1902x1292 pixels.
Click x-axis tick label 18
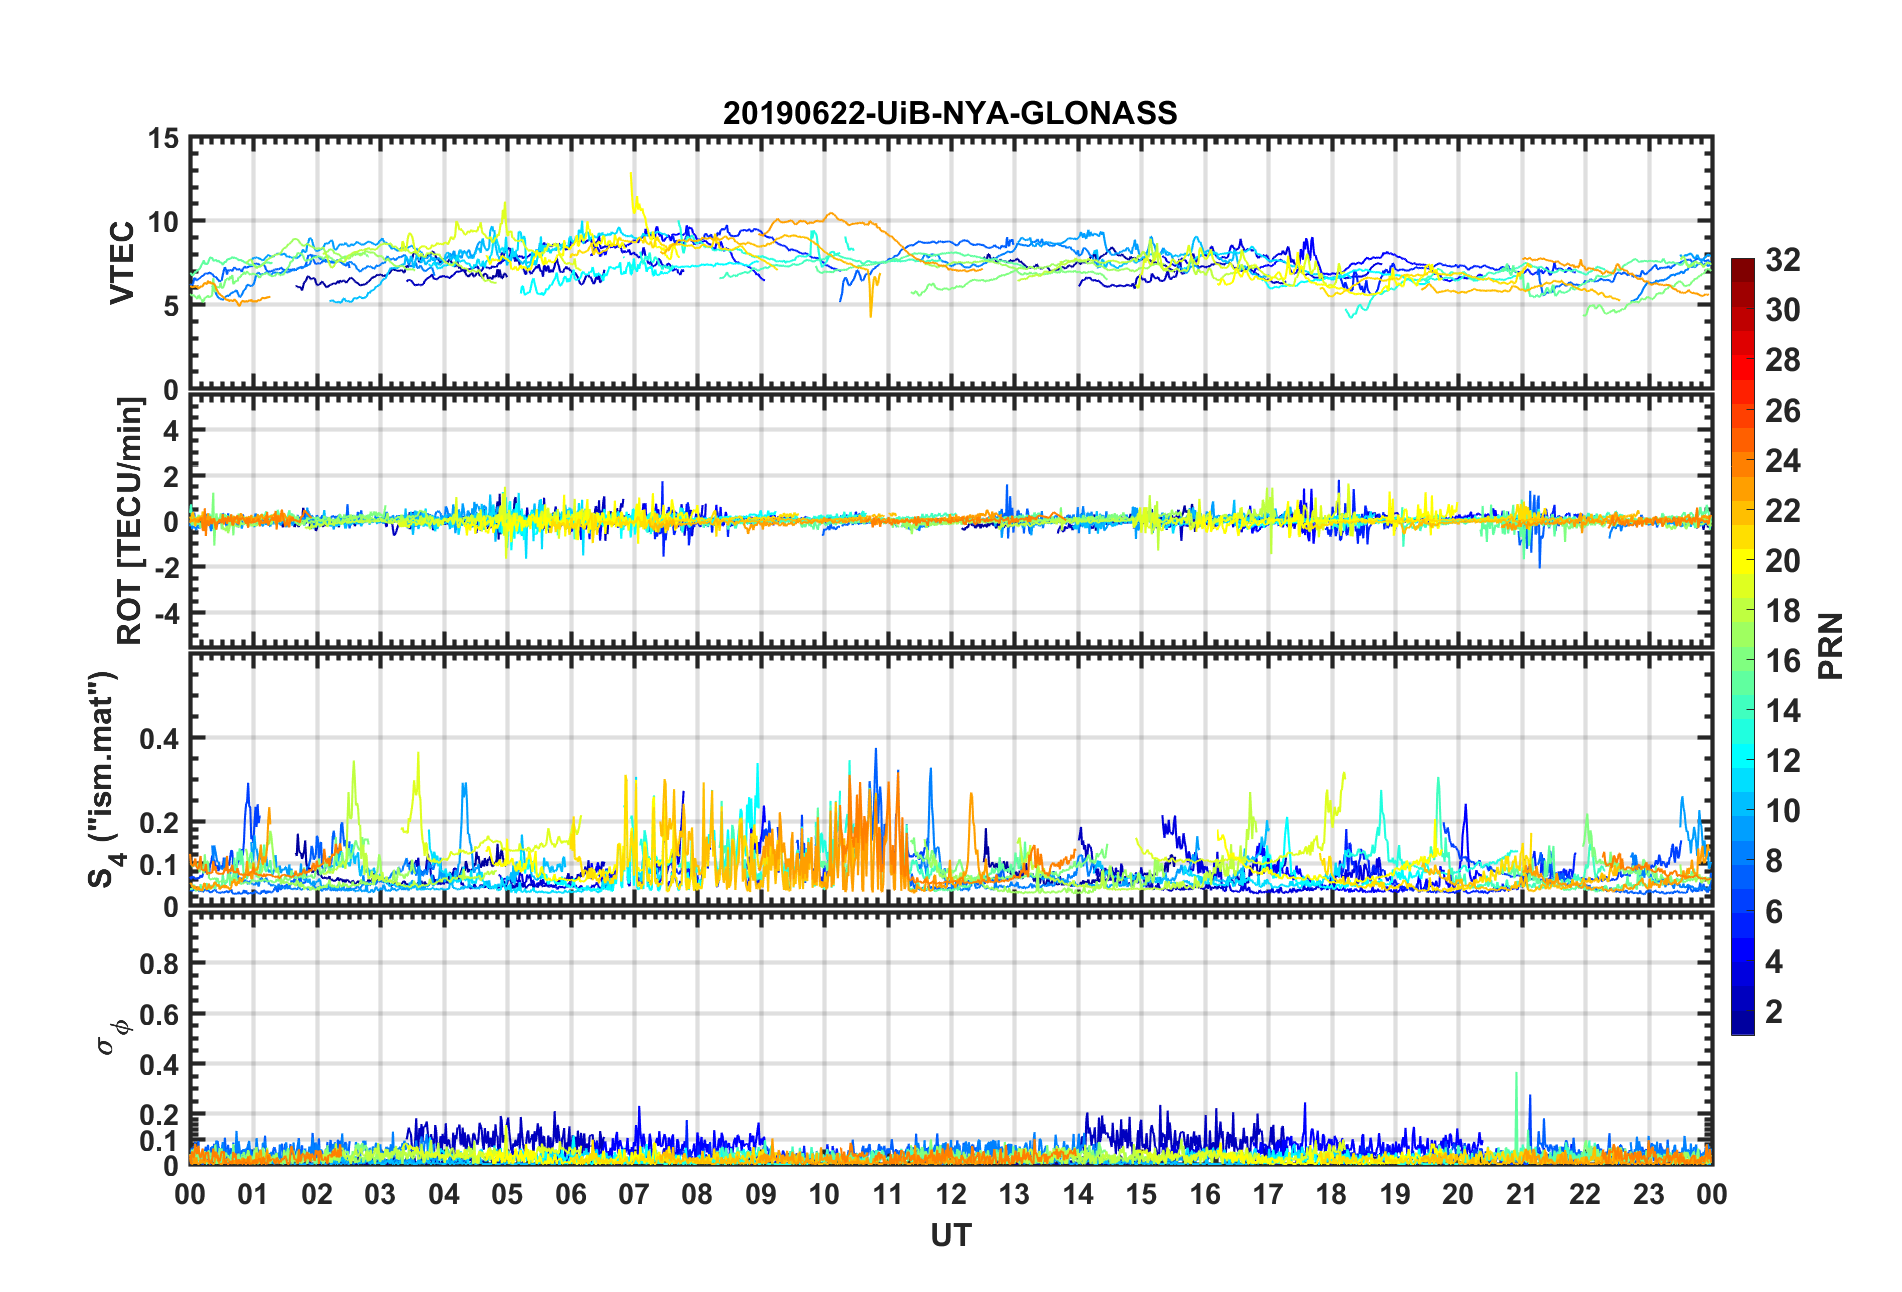(1331, 1194)
